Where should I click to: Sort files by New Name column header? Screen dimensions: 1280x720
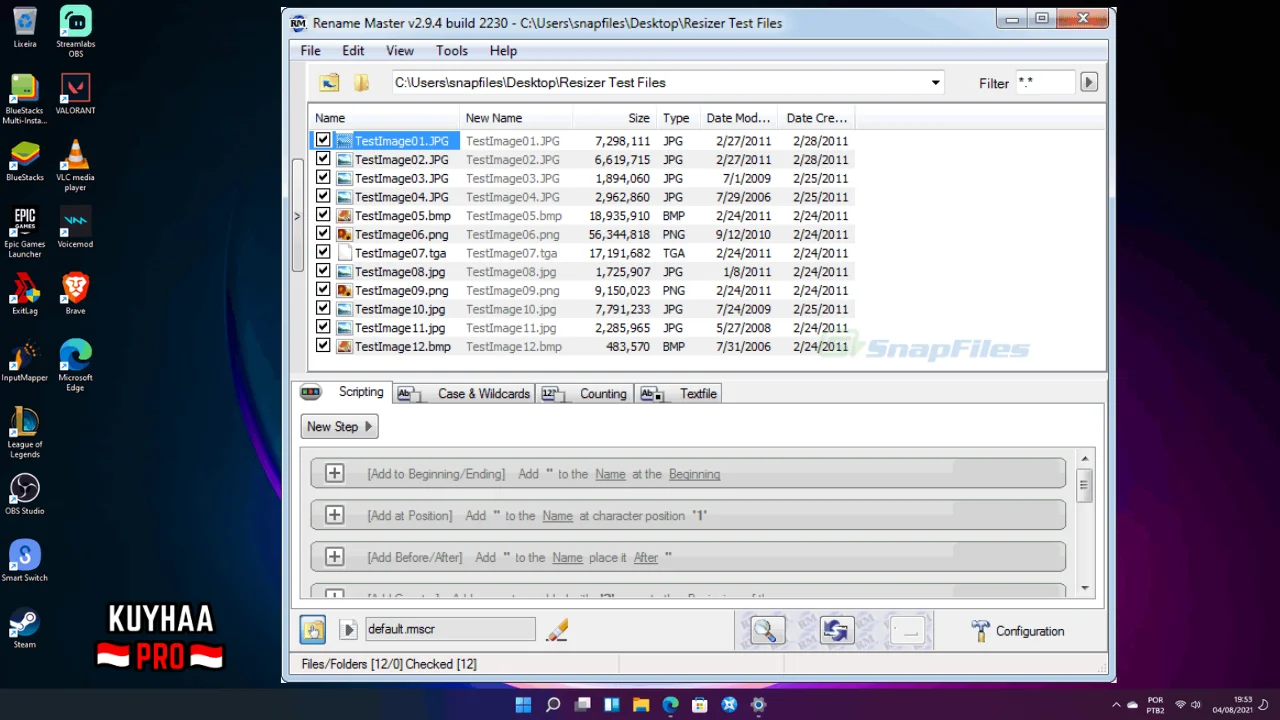tap(516, 118)
